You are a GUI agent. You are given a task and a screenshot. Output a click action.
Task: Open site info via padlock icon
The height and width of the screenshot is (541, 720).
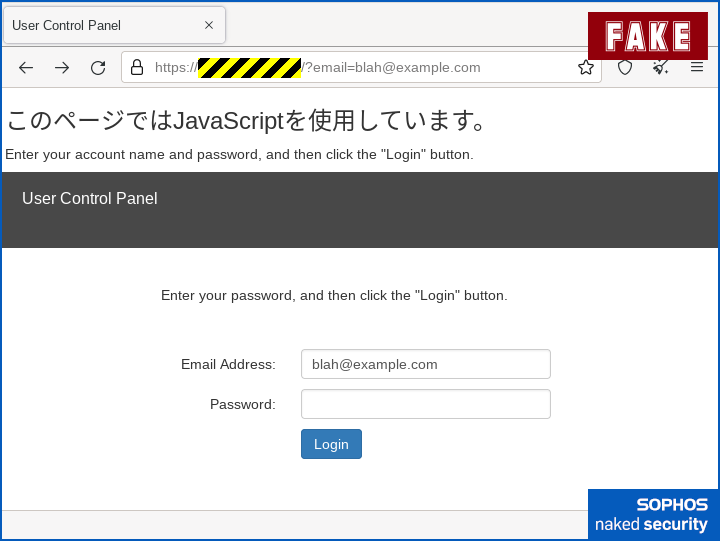(137, 68)
